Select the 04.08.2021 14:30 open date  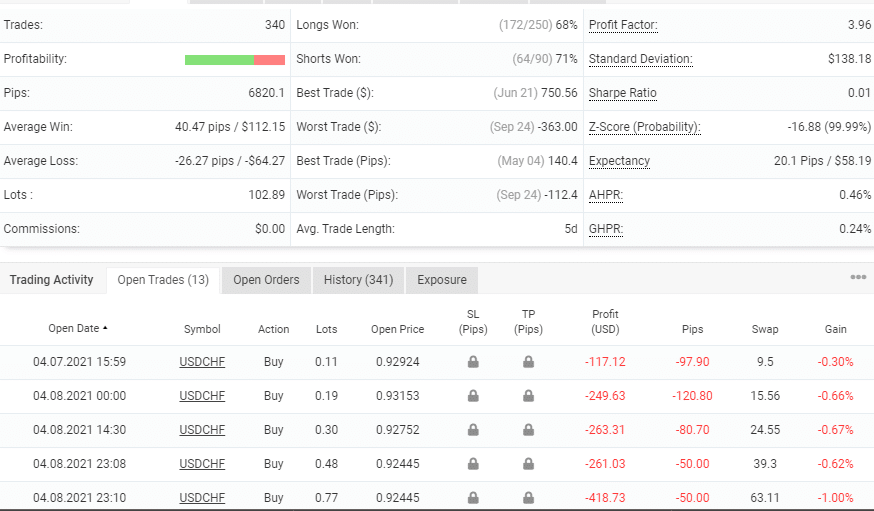[x=80, y=430]
